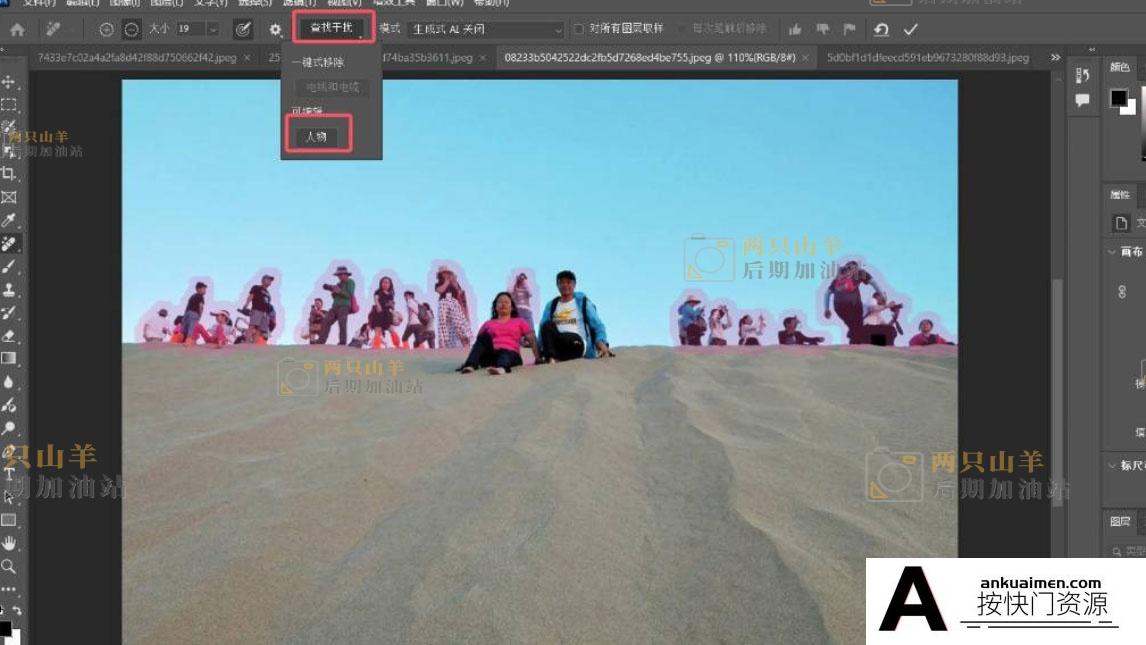Open the Comments panel icon
This screenshot has height=645, width=1146.
(x=1082, y=100)
